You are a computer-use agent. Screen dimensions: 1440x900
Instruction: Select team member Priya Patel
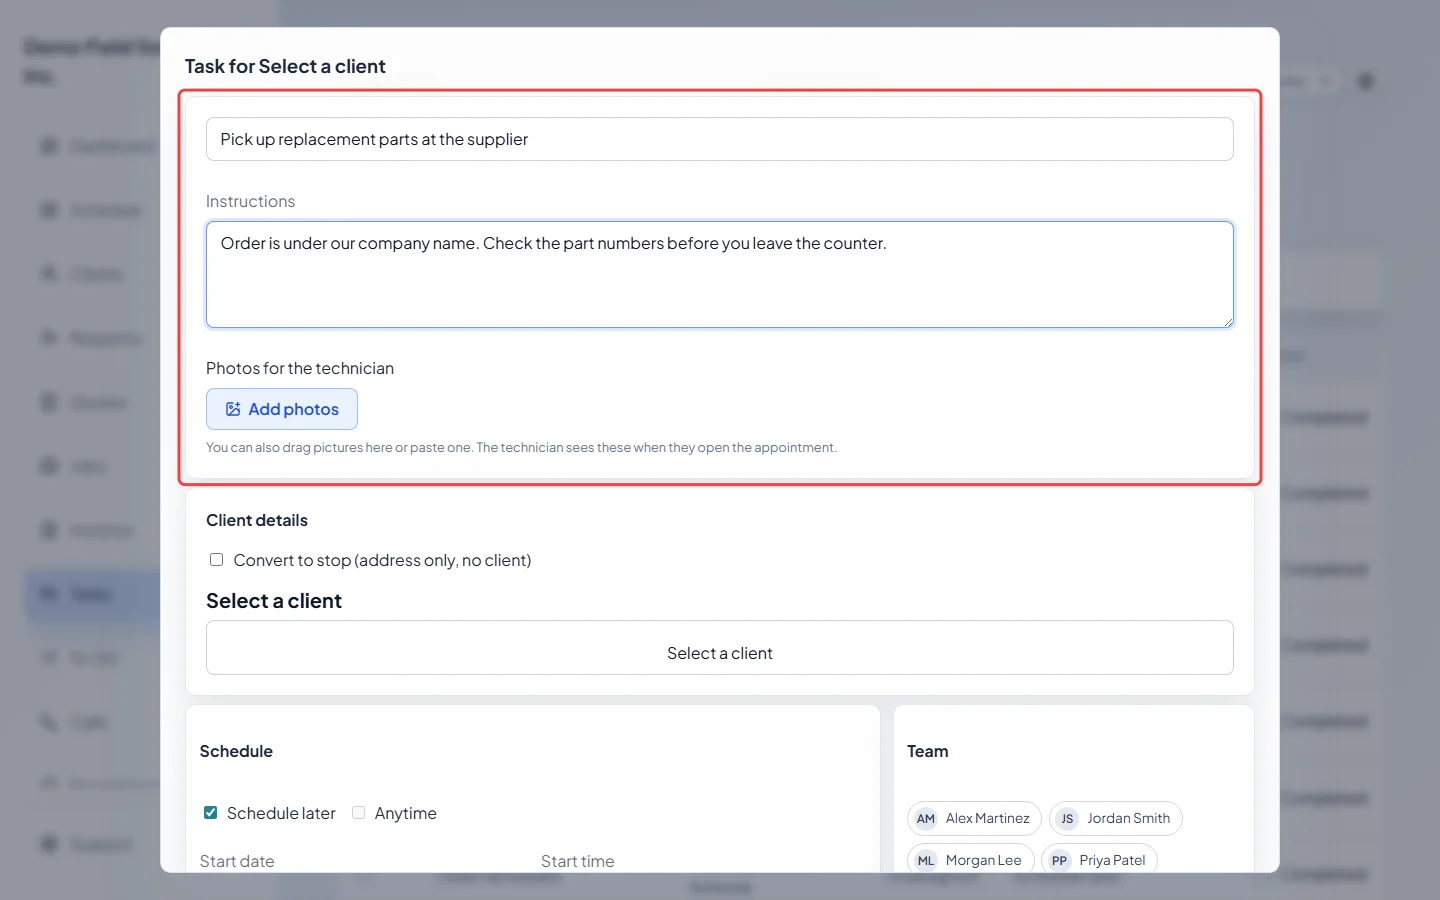coord(1099,860)
